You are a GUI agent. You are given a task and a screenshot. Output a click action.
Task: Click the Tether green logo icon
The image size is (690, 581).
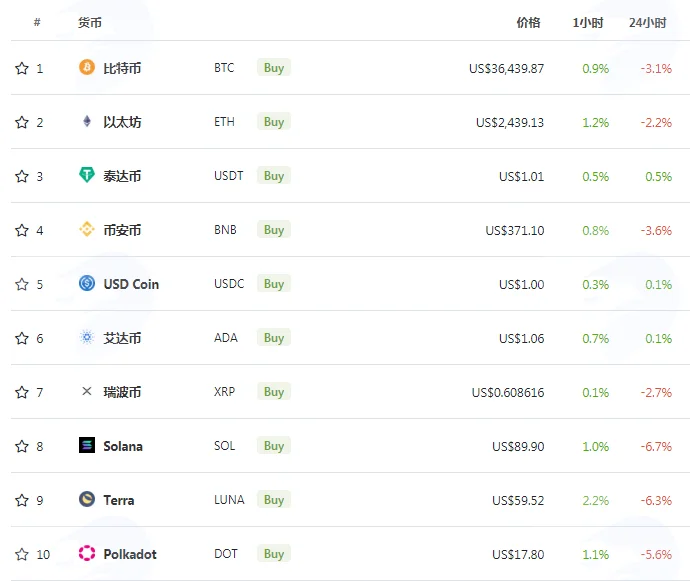87,175
